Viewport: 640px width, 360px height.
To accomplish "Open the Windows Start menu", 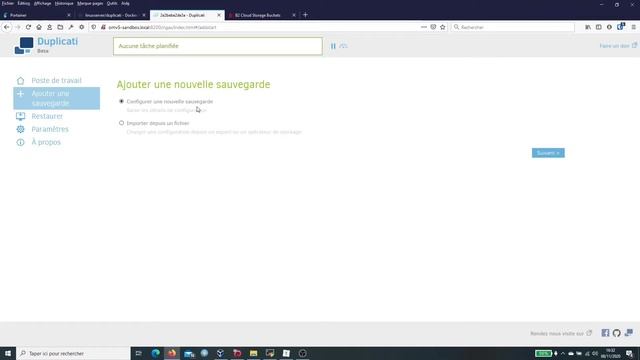I will (x=8, y=353).
